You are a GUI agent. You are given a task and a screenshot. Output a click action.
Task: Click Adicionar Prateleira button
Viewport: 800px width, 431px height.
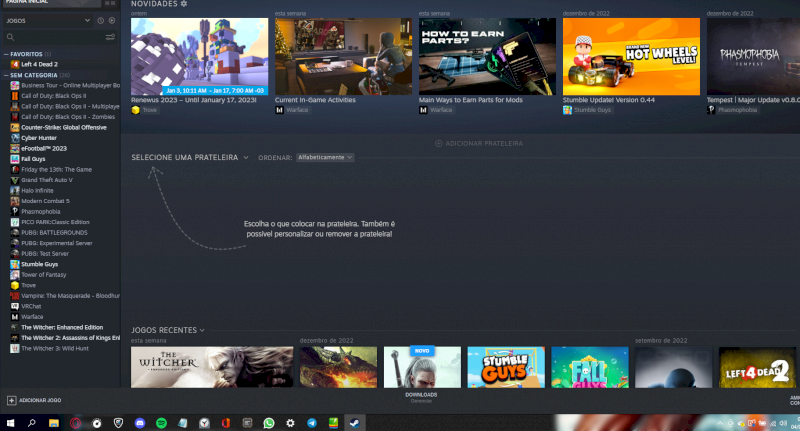point(479,144)
